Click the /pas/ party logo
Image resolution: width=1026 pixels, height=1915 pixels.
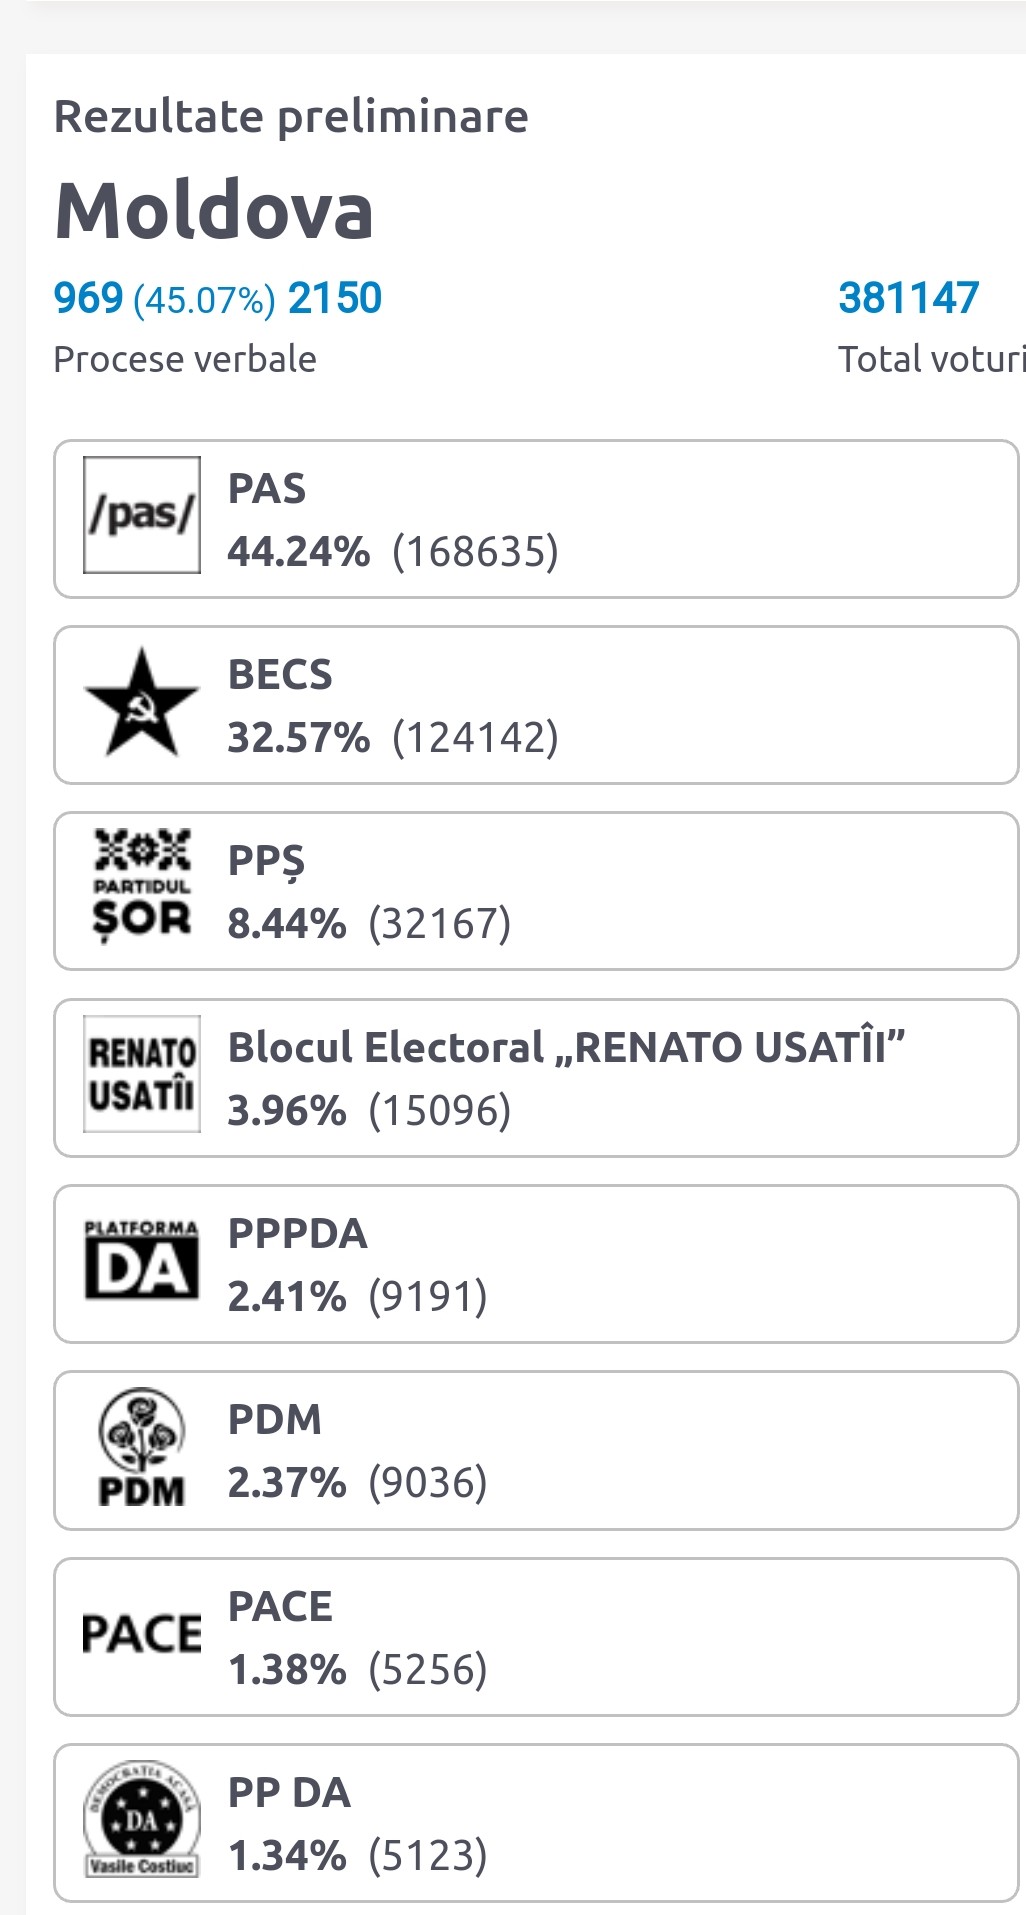coord(141,515)
